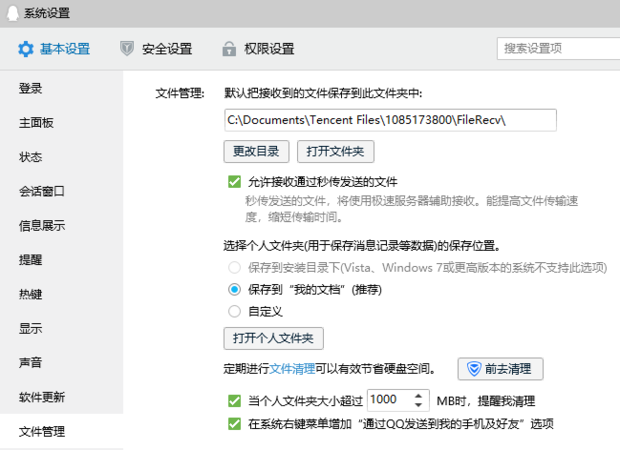Uncheck 允许接收通过秒传发送的文件
This screenshot has width=620, height=450.
pos(234,182)
